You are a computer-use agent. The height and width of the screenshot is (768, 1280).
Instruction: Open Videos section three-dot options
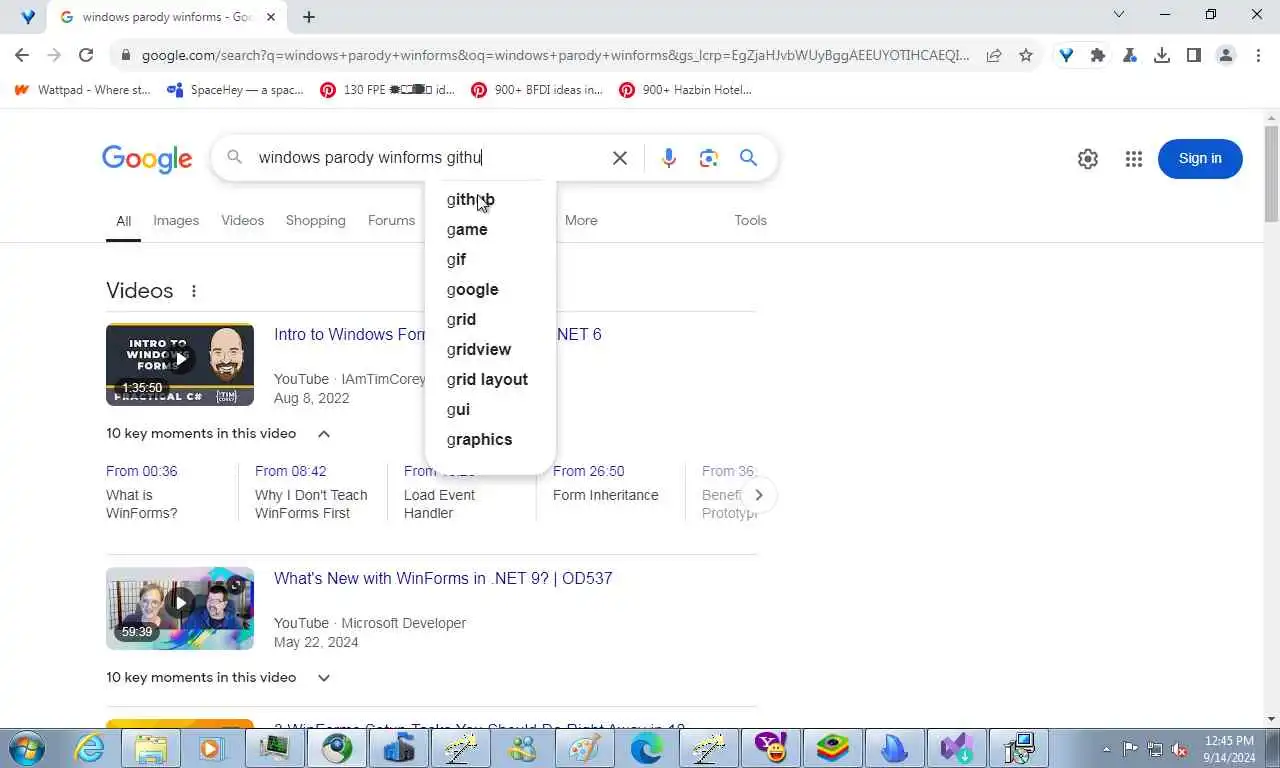(194, 291)
